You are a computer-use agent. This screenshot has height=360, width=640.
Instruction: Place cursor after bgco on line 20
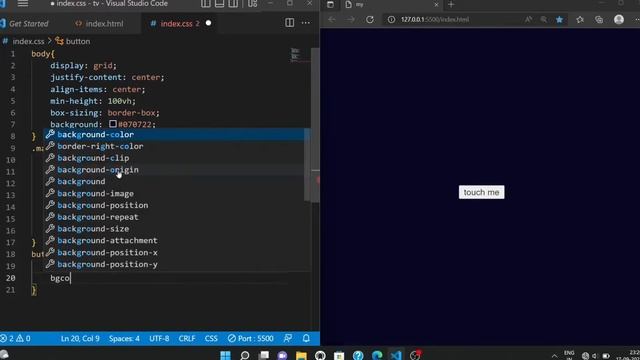(x=71, y=278)
